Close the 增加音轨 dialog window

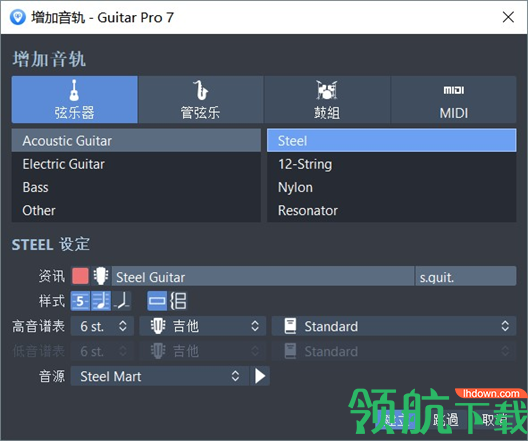coord(508,17)
